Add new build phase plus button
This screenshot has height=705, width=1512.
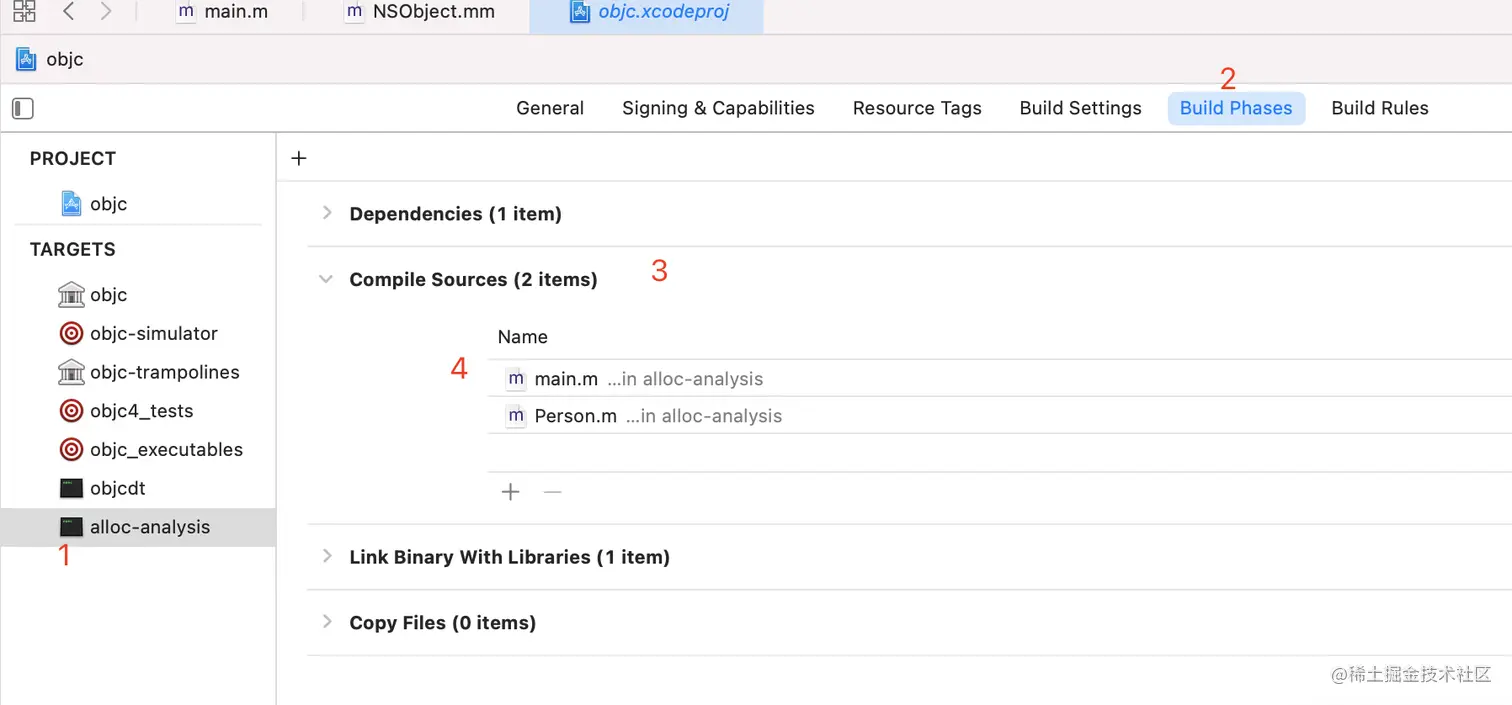click(x=298, y=158)
